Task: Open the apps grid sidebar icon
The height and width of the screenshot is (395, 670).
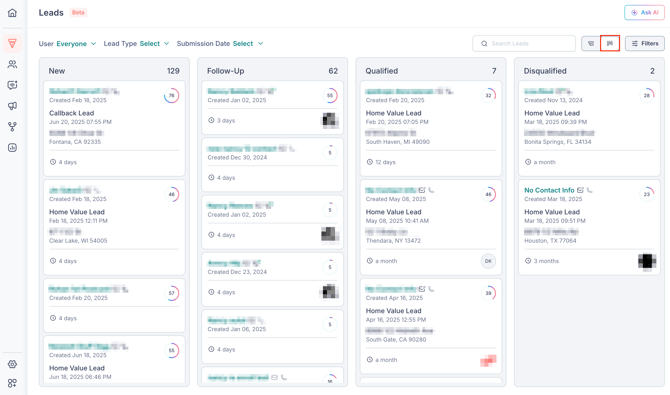Action: pyautogui.click(x=12, y=383)
